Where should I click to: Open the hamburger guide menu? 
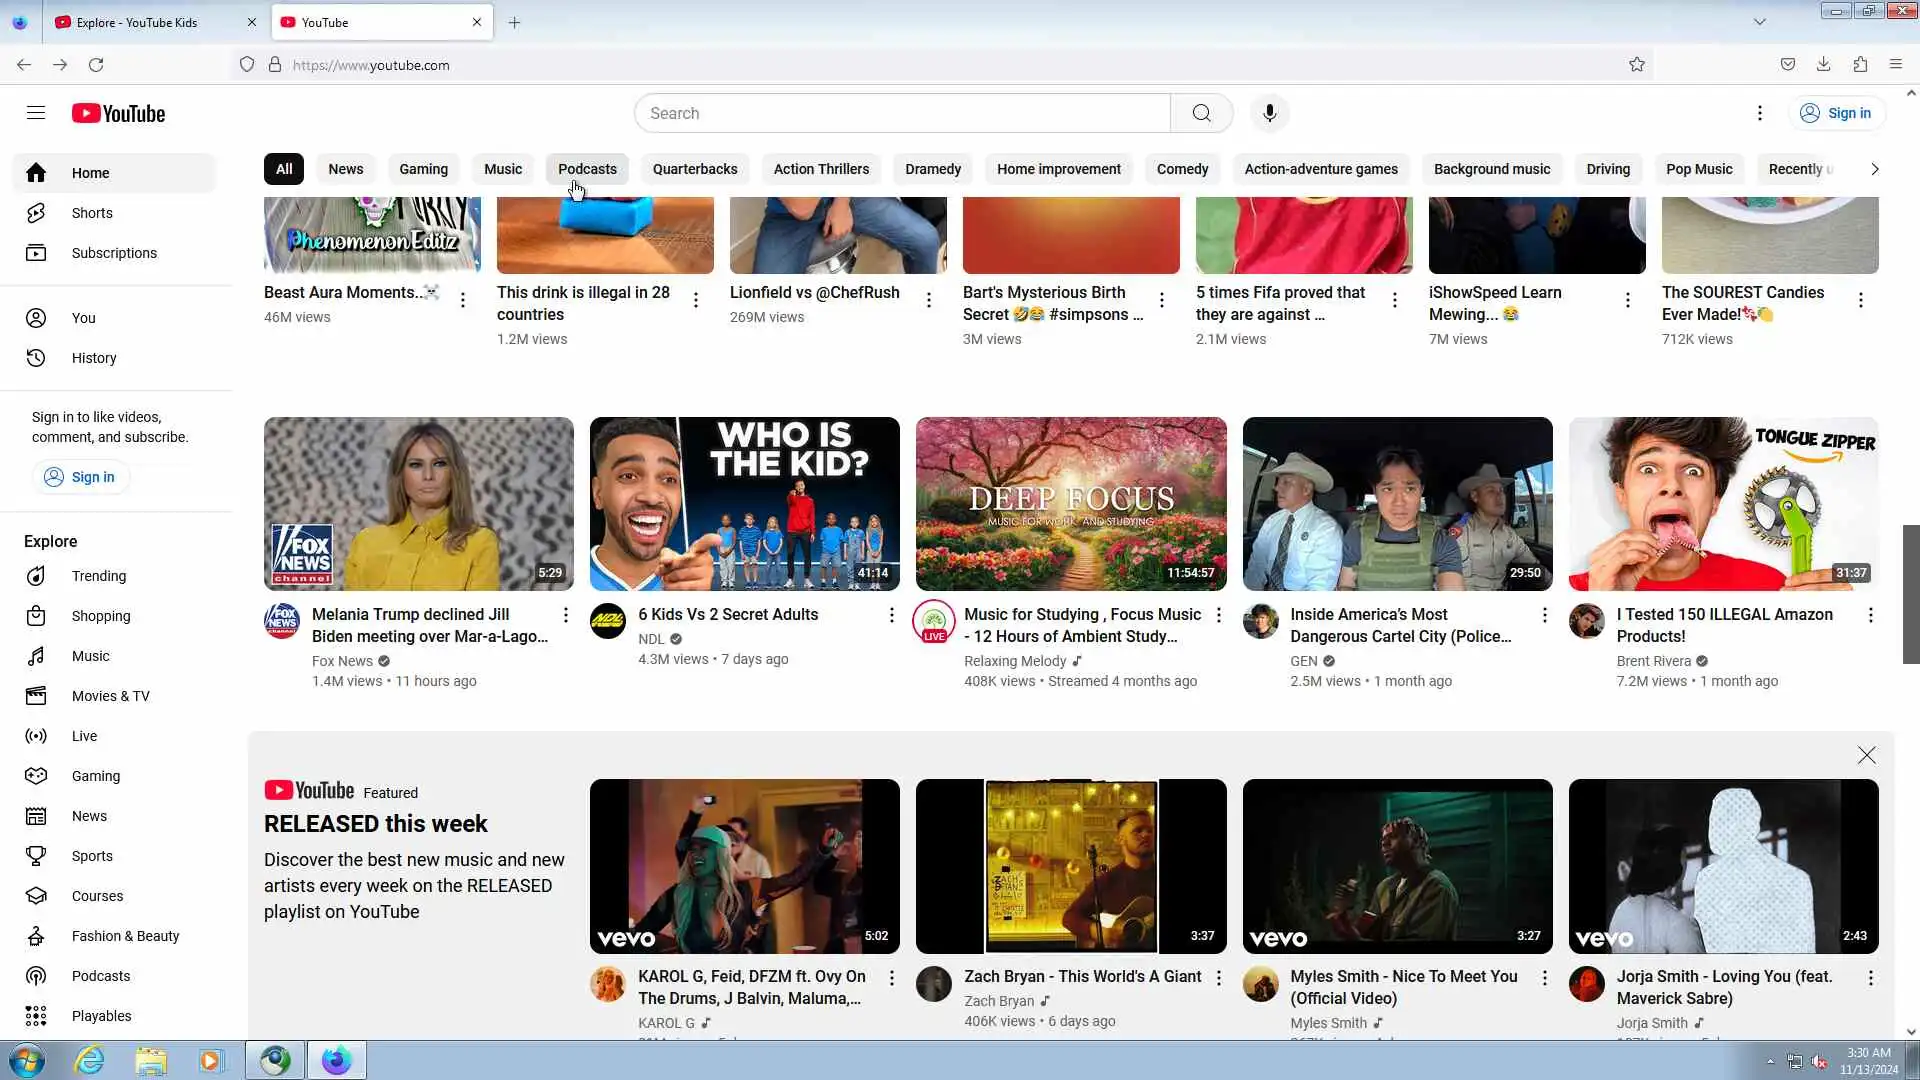(x=36, y=113)
